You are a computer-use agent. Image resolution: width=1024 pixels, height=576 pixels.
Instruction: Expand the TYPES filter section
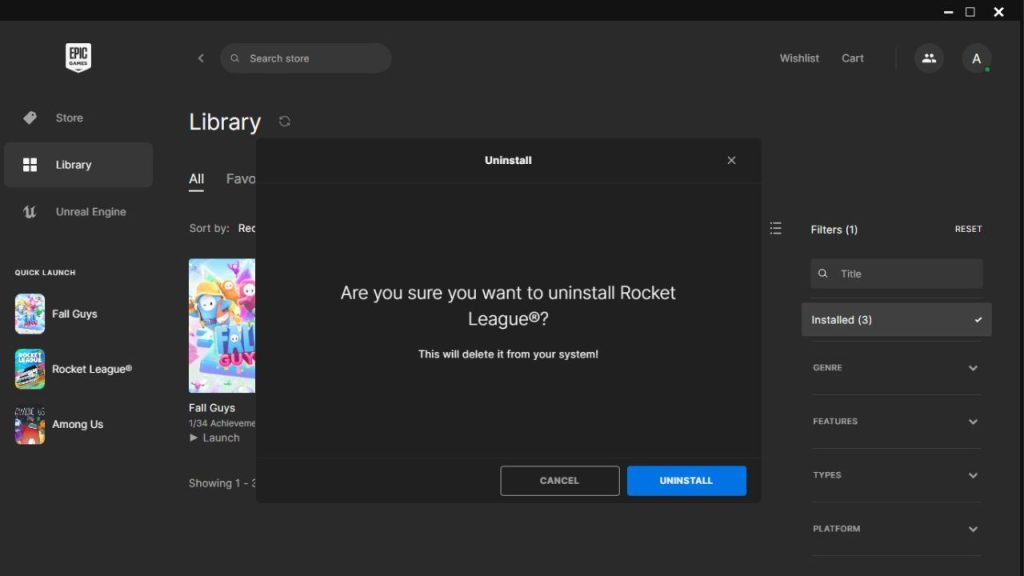[x=896, y=475]
